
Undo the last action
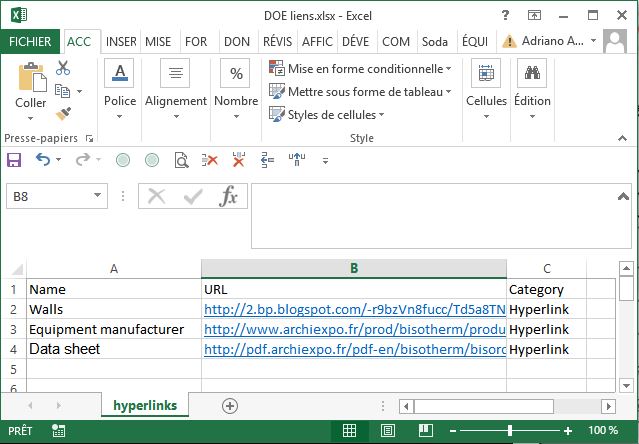pos(42,160)
